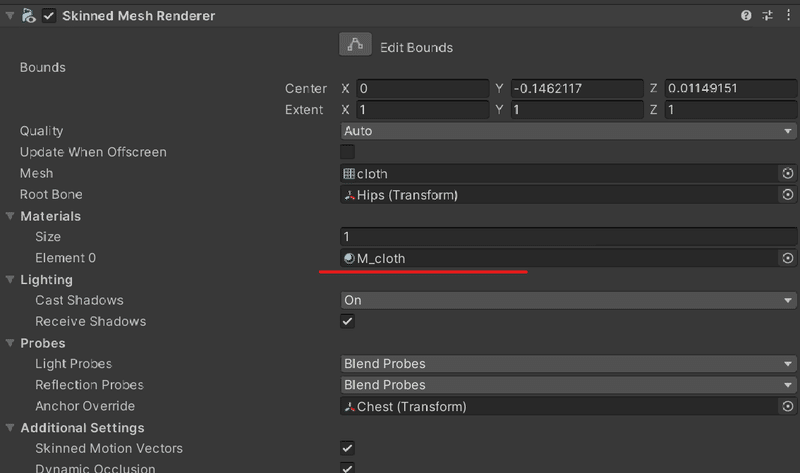The height and width of the screenshot is (473, 800).
Task: Click the M_cloth material field
Action: (x=560, y=258)
